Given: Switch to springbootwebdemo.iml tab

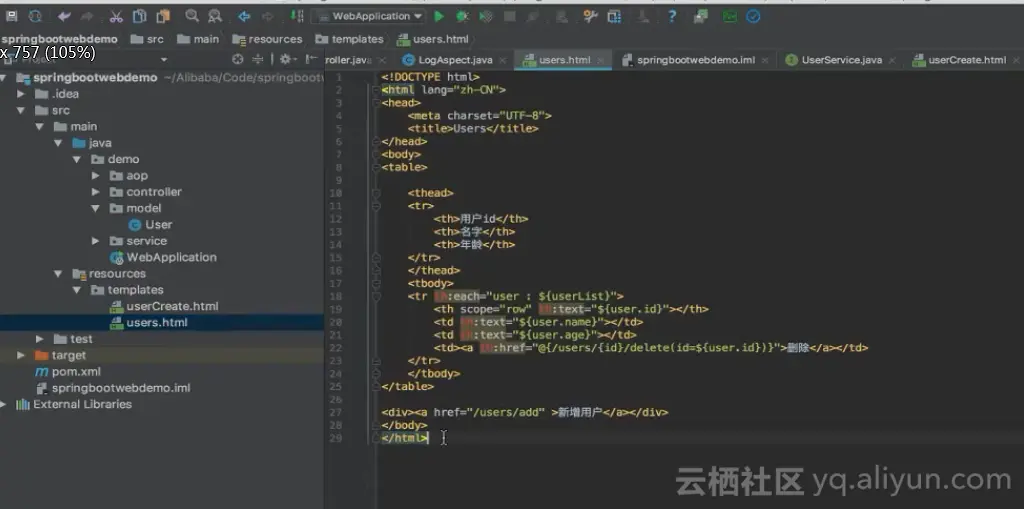Looking at the screenshot, I should [696, 60].
